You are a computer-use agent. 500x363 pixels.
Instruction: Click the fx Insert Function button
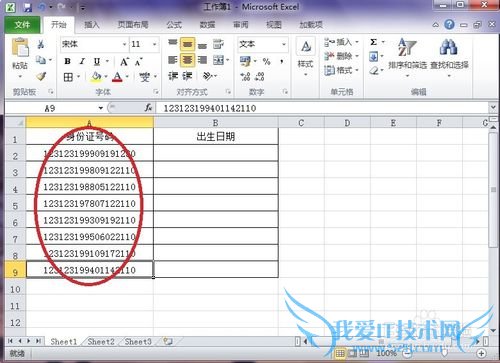pyautogui.click(x=148, y=108)
